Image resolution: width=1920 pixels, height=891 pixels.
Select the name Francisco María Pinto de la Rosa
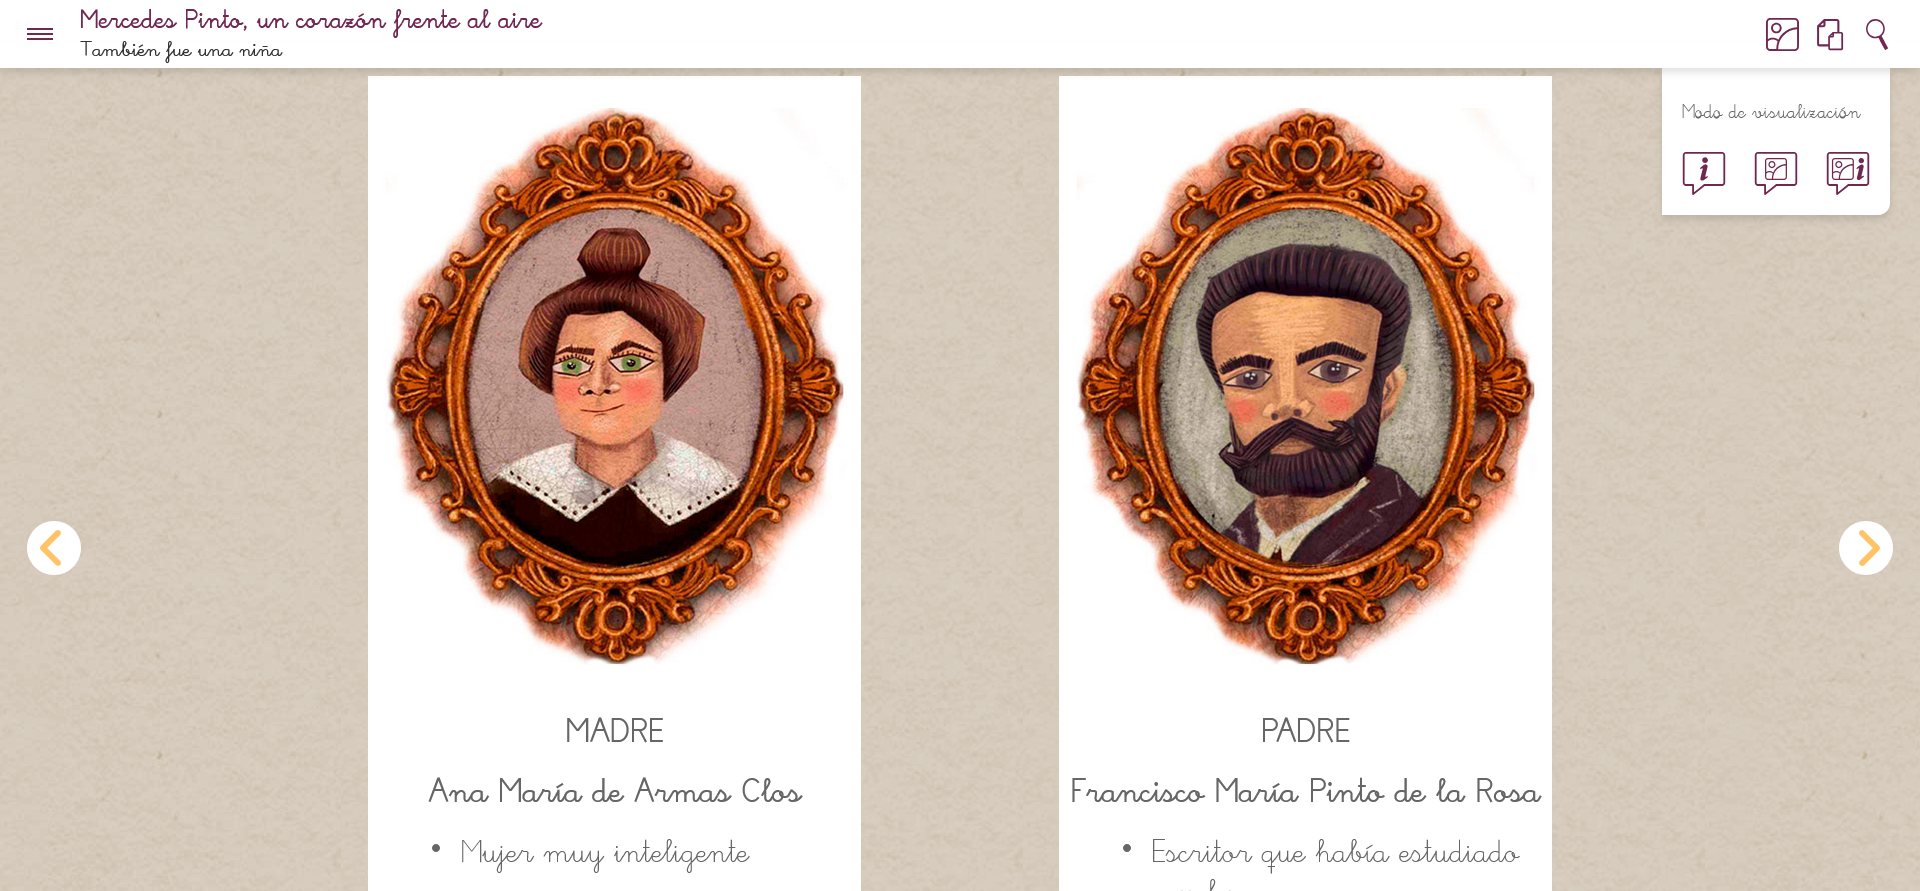point(1305,791)
